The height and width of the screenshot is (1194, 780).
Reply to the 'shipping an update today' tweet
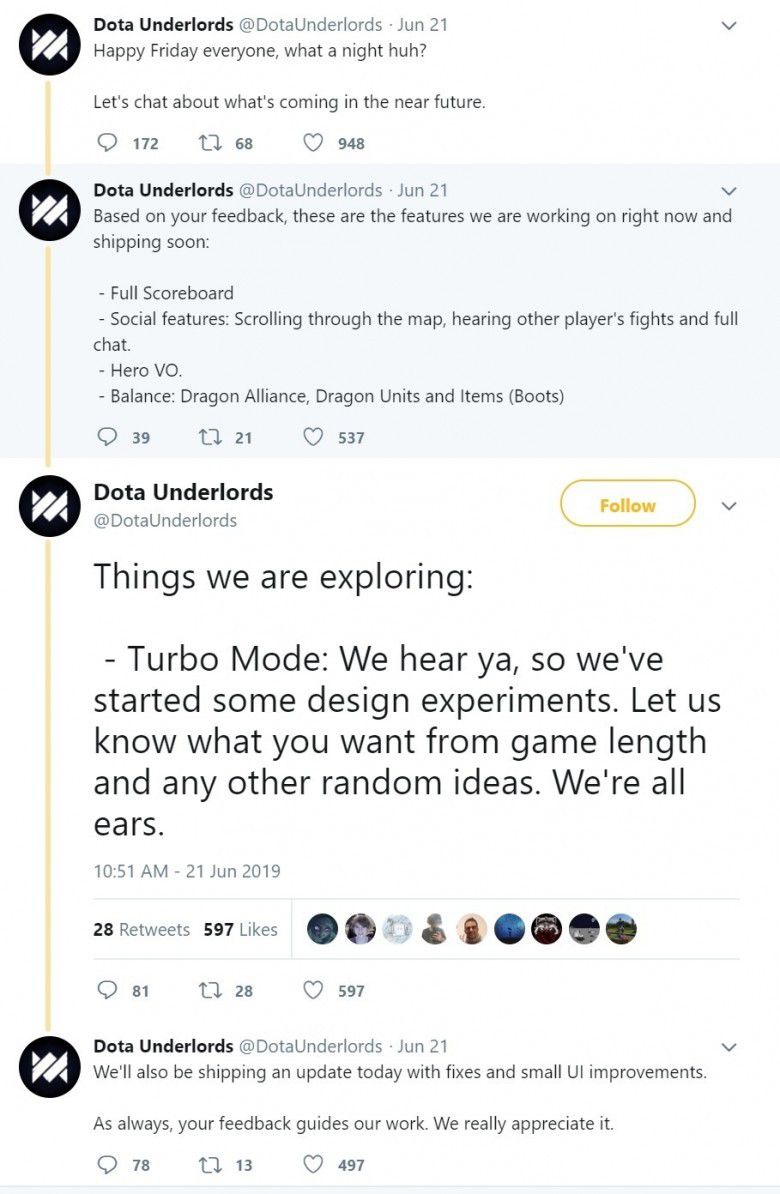pyautogui.click(x=108, y=1164)
